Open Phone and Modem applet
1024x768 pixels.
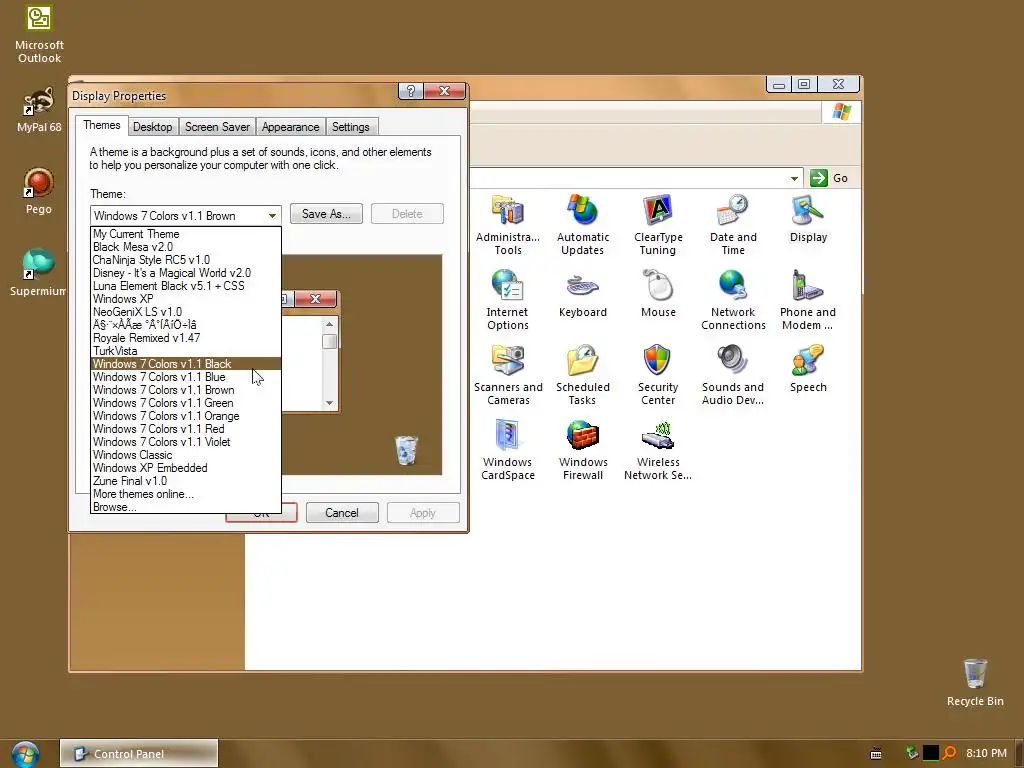tap(808, 300)
